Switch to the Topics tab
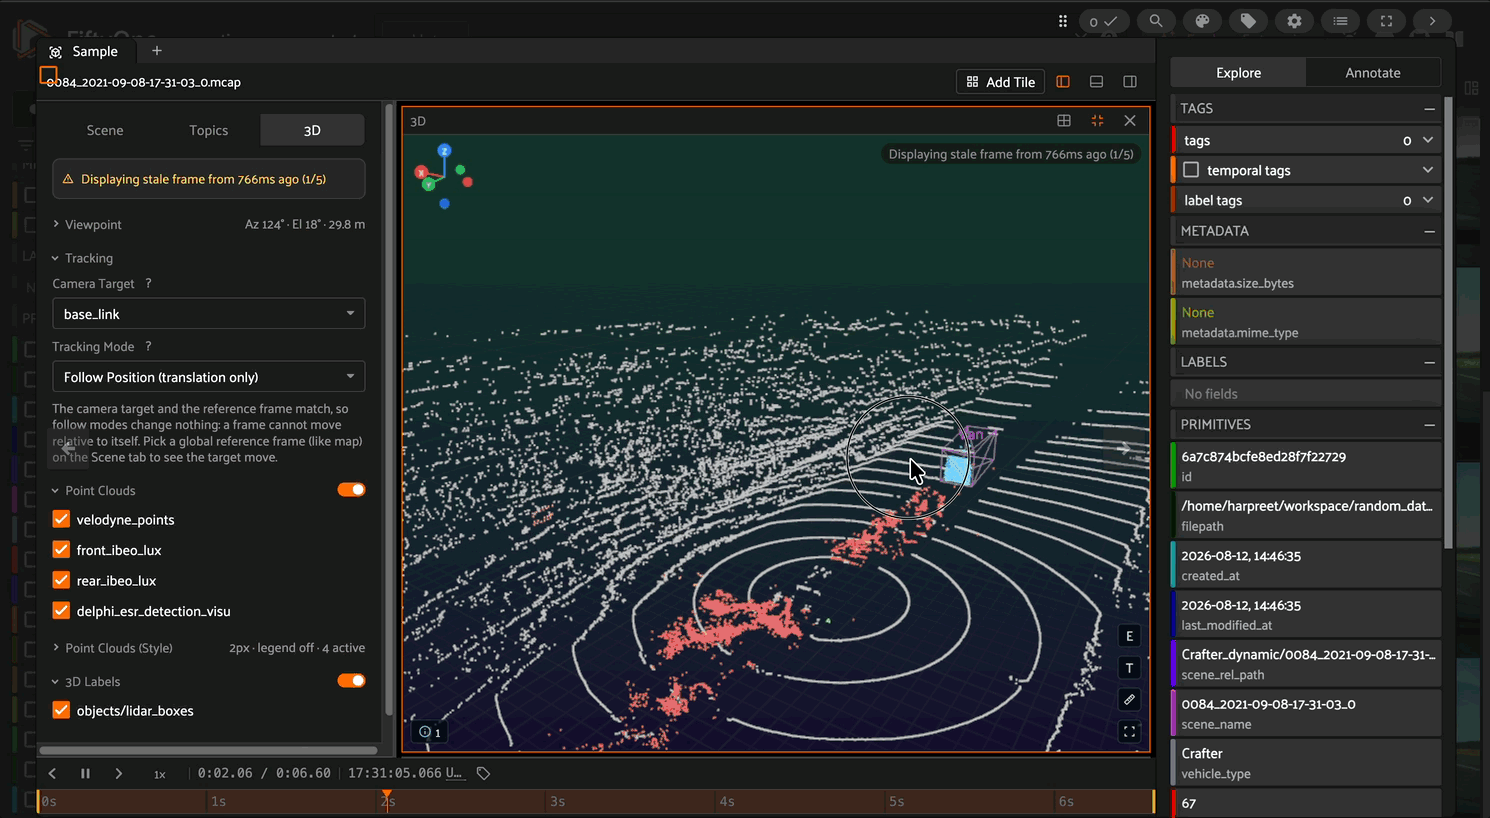1490x818 pixels. click(208, 130)
